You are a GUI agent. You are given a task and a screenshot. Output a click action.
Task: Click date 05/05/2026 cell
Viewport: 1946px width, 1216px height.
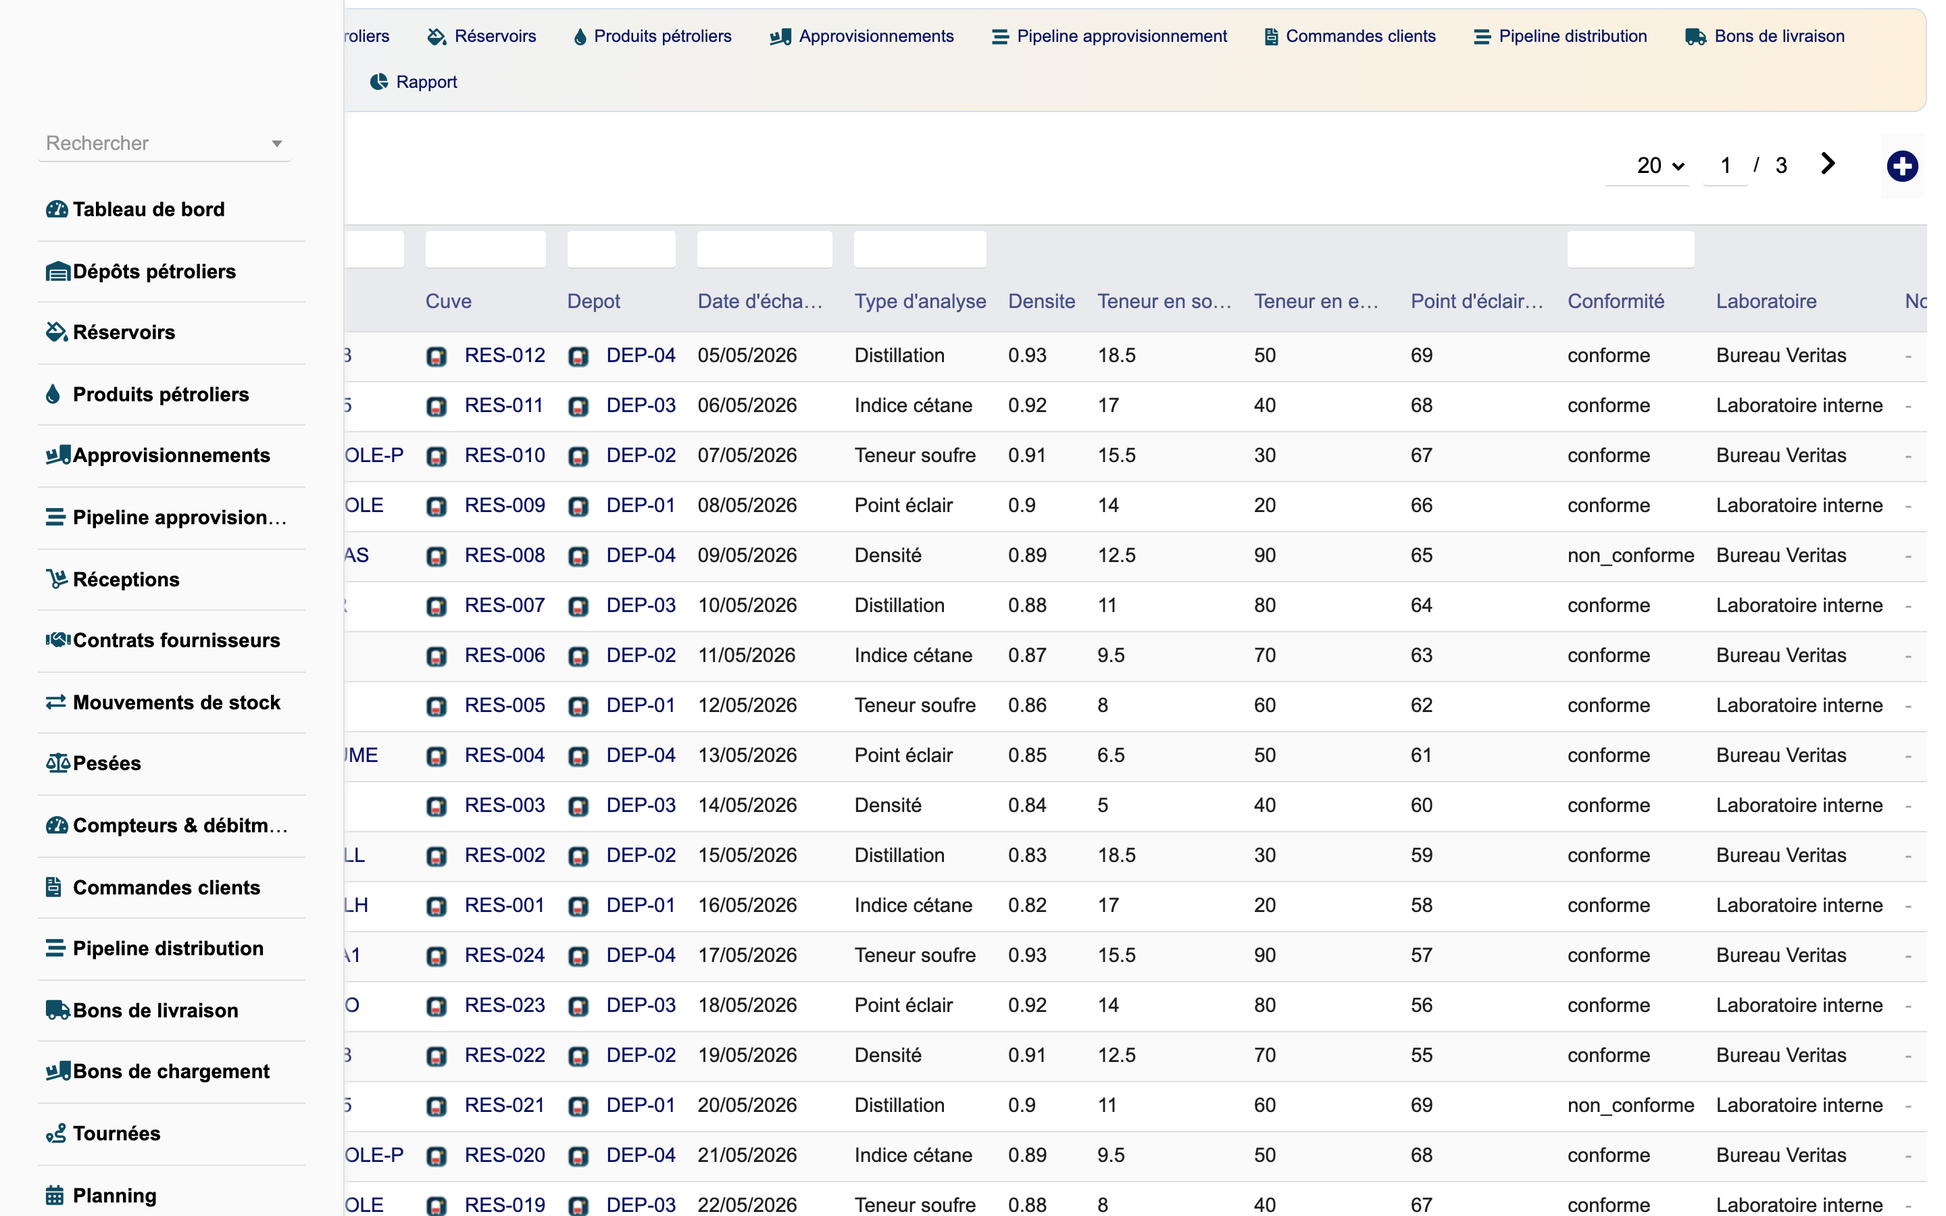747,355
